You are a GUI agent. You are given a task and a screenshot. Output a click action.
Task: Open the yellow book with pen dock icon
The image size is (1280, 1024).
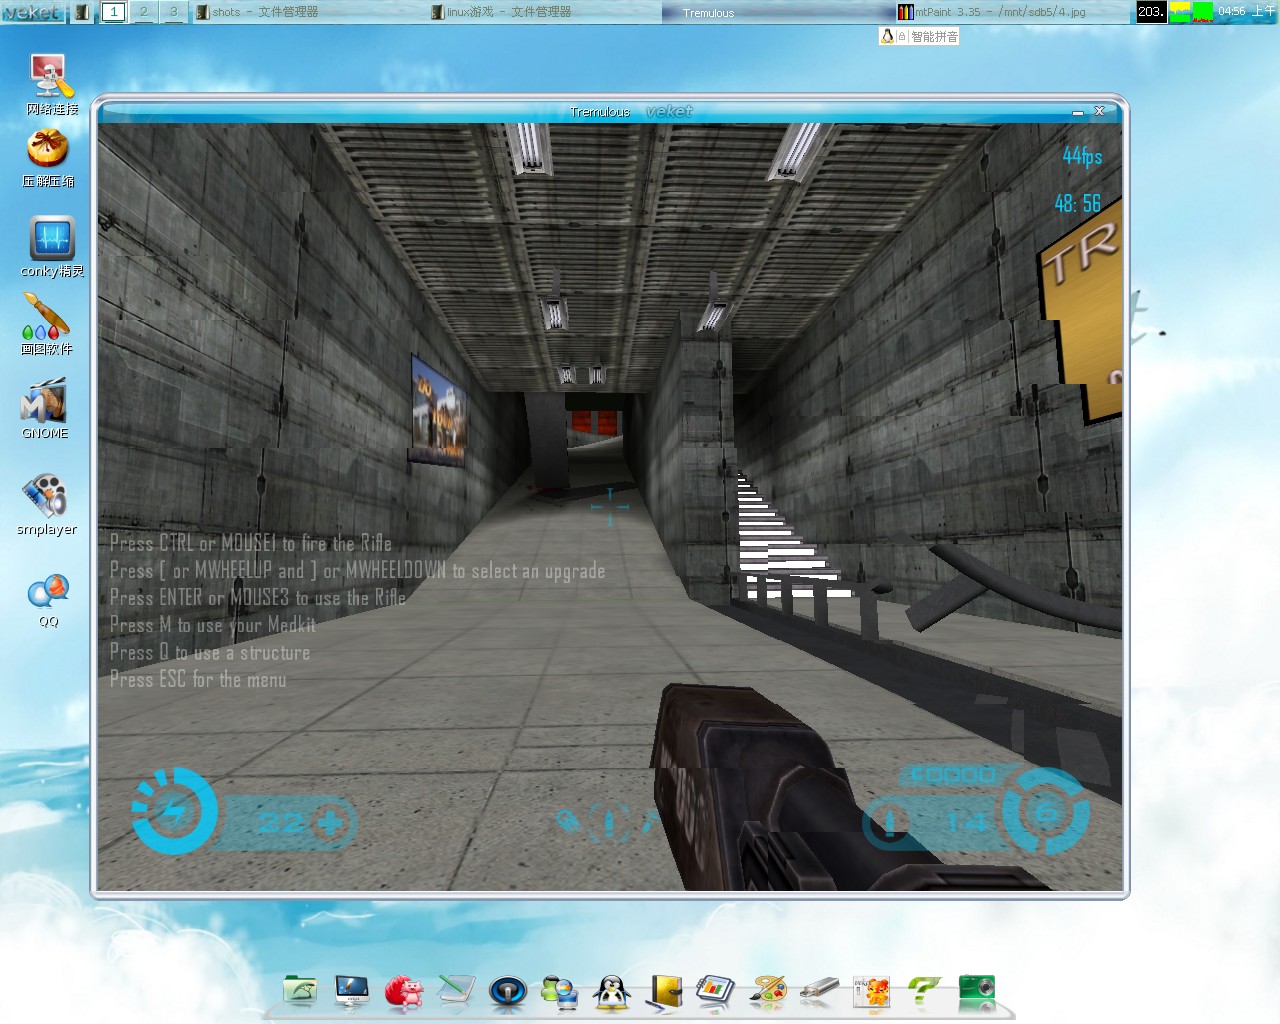pyautogui.click(x=664, y=991)
